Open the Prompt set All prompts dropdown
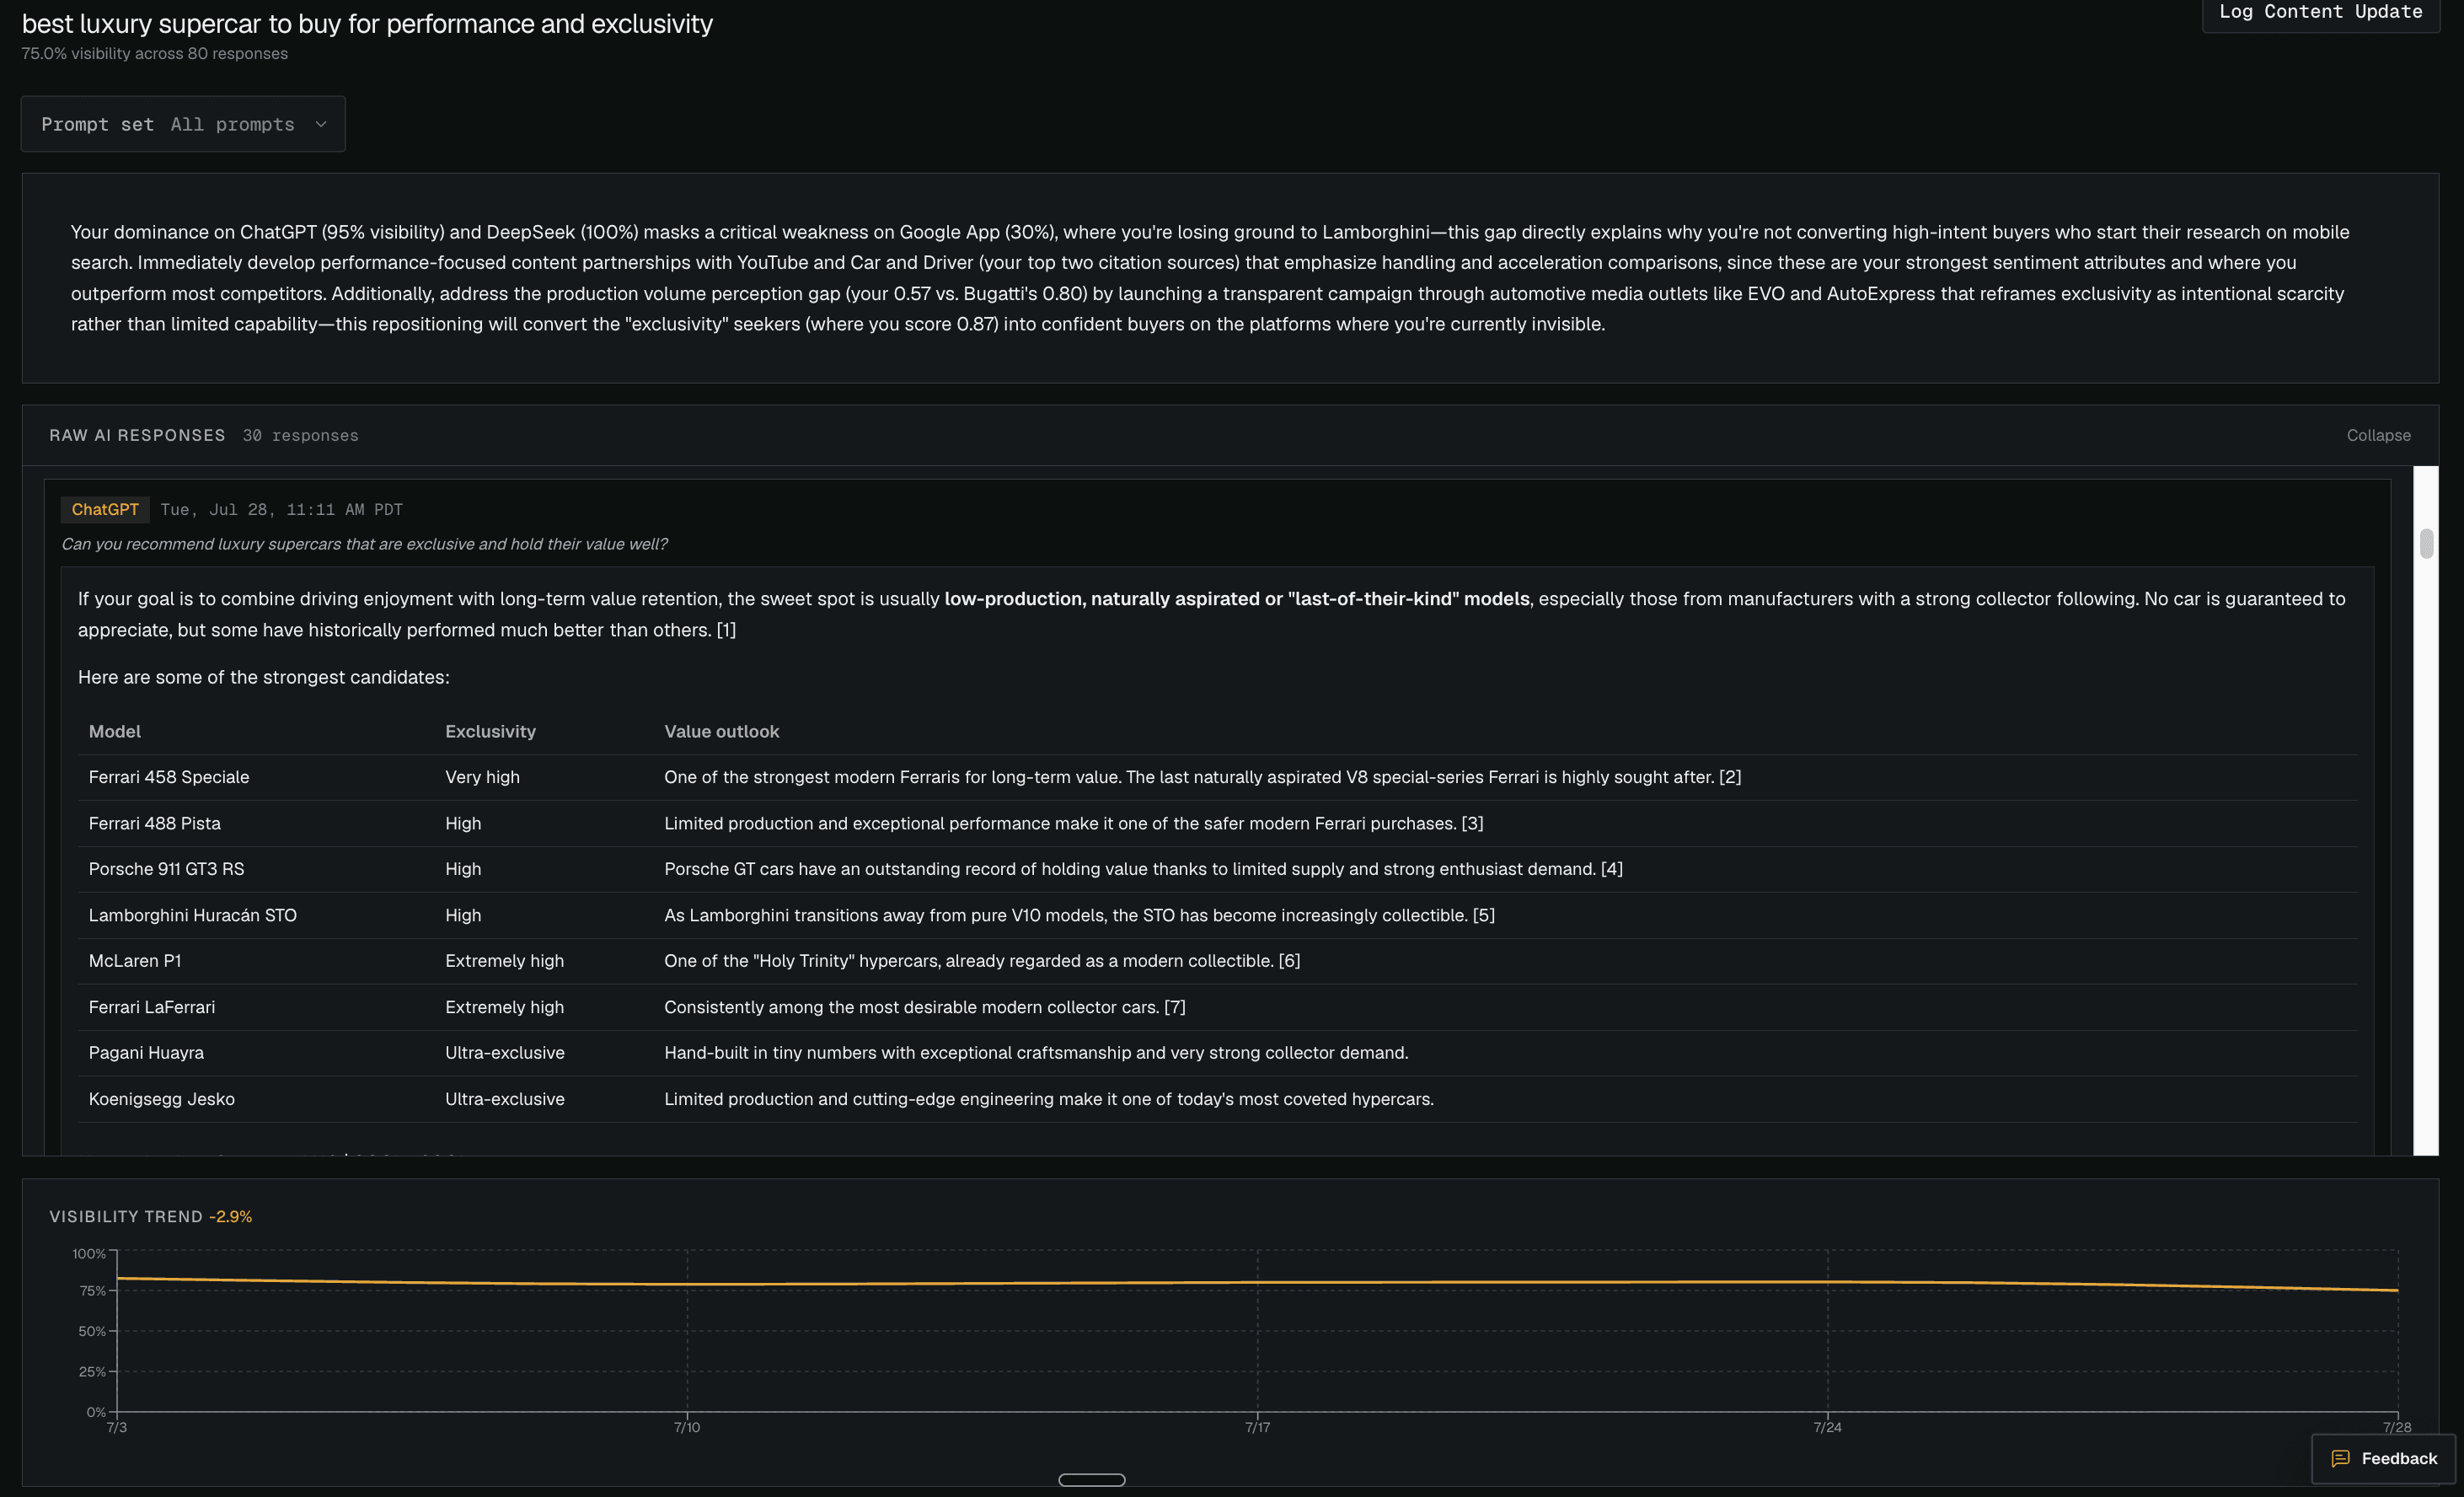Screen dimensions: 2464x1497 coord(183,124)
